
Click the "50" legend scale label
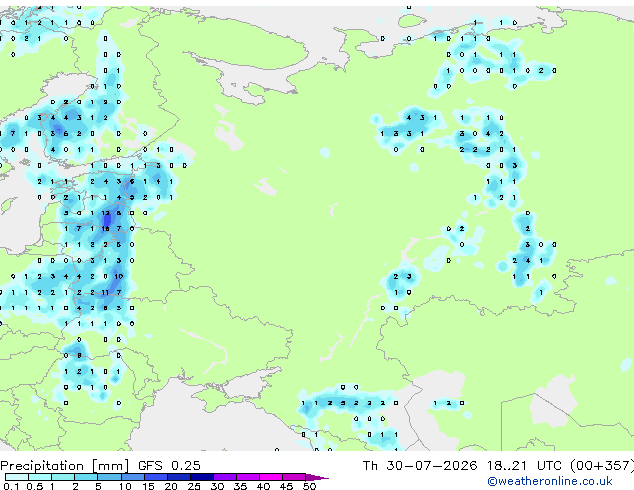point(310,486)
